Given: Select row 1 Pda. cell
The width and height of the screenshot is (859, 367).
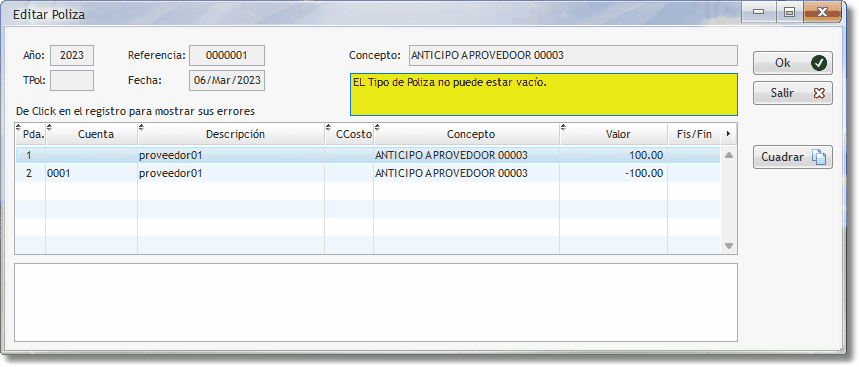Looking at the screenshot, I should coord(30,155).
